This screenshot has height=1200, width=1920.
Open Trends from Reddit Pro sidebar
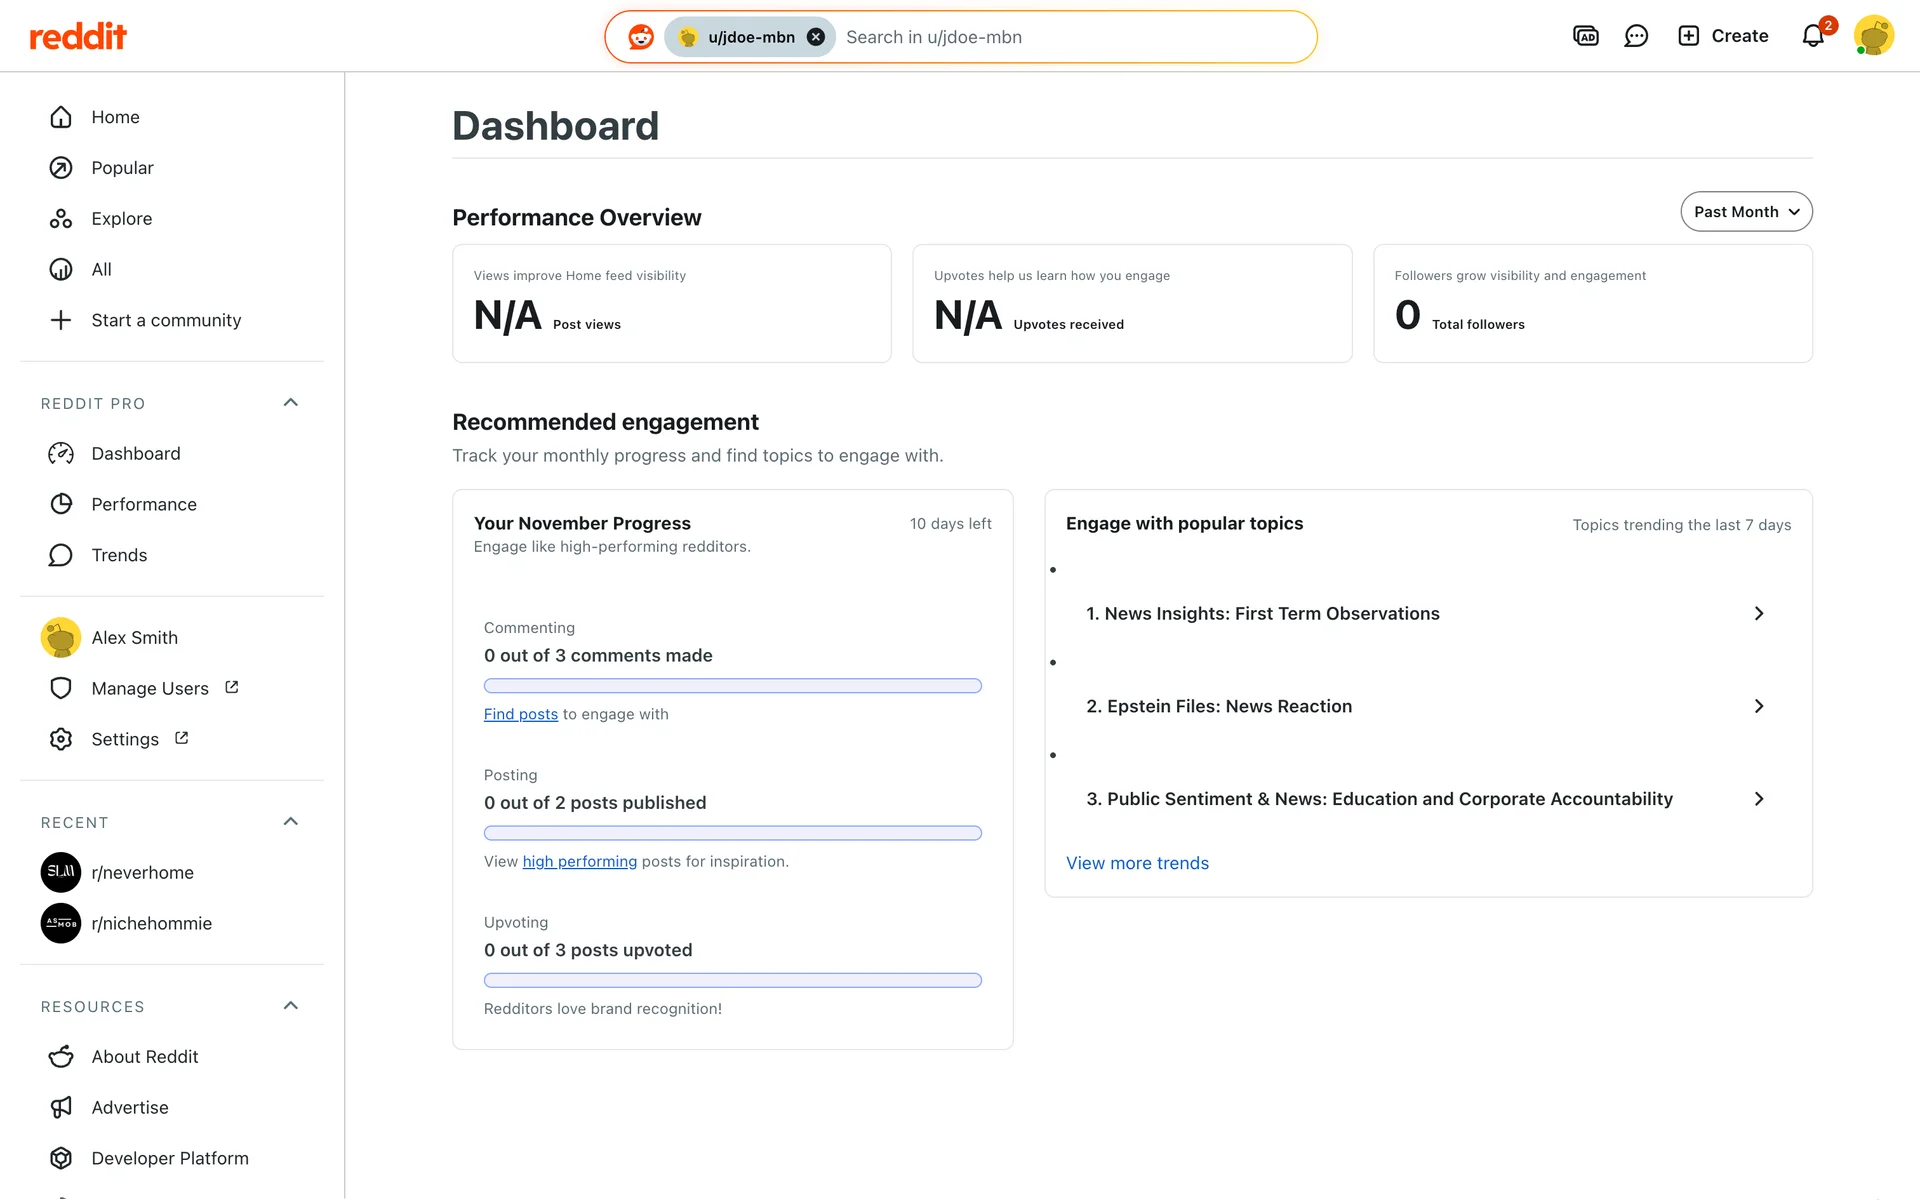coord(119,555)
